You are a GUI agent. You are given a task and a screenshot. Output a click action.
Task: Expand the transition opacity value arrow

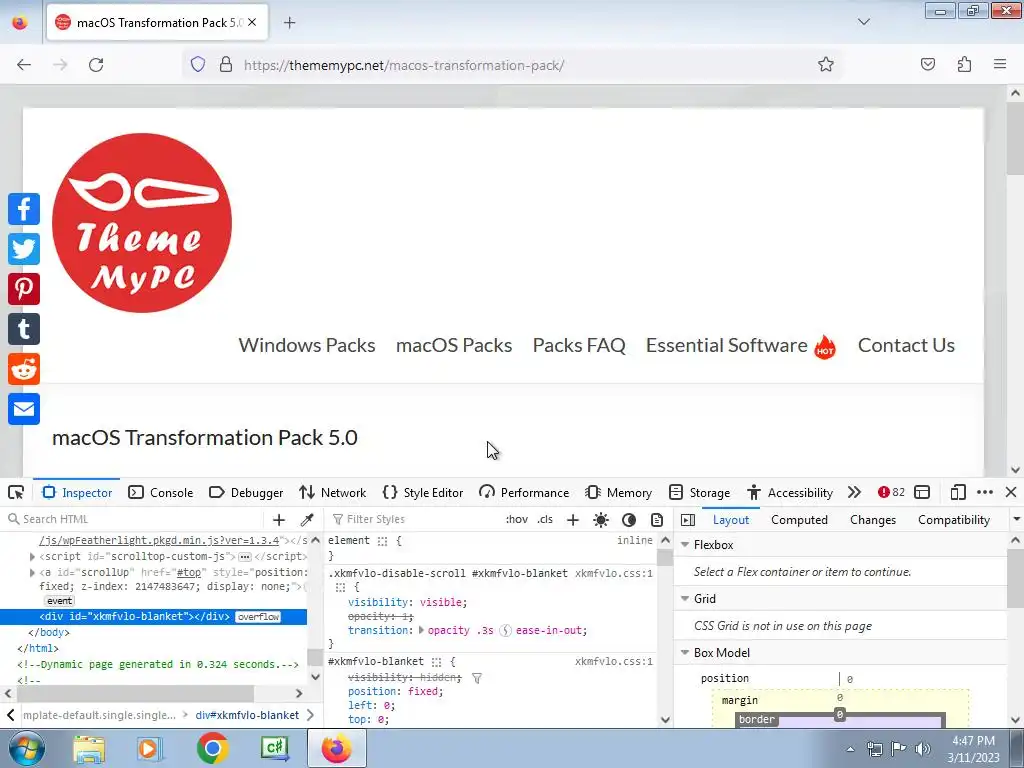(x=421, y=630)
